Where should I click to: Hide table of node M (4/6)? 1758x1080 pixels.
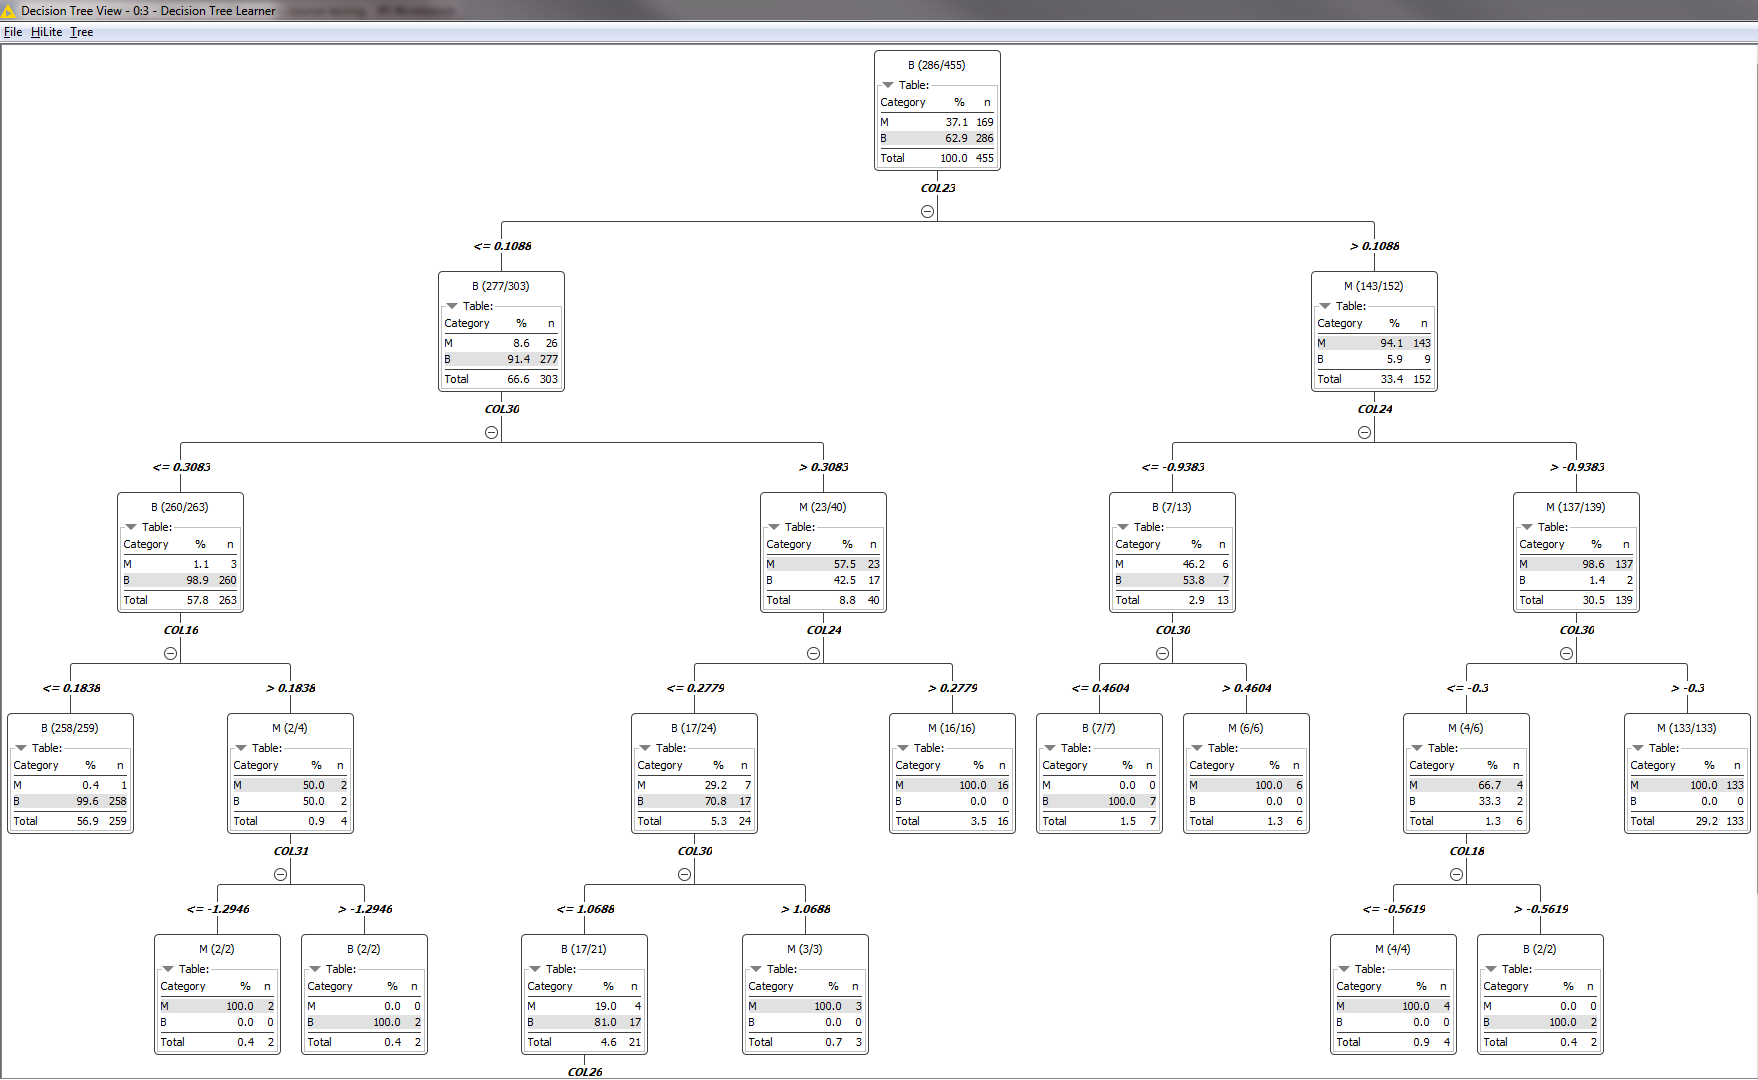pyautogui.click(x=1417, y=748)
